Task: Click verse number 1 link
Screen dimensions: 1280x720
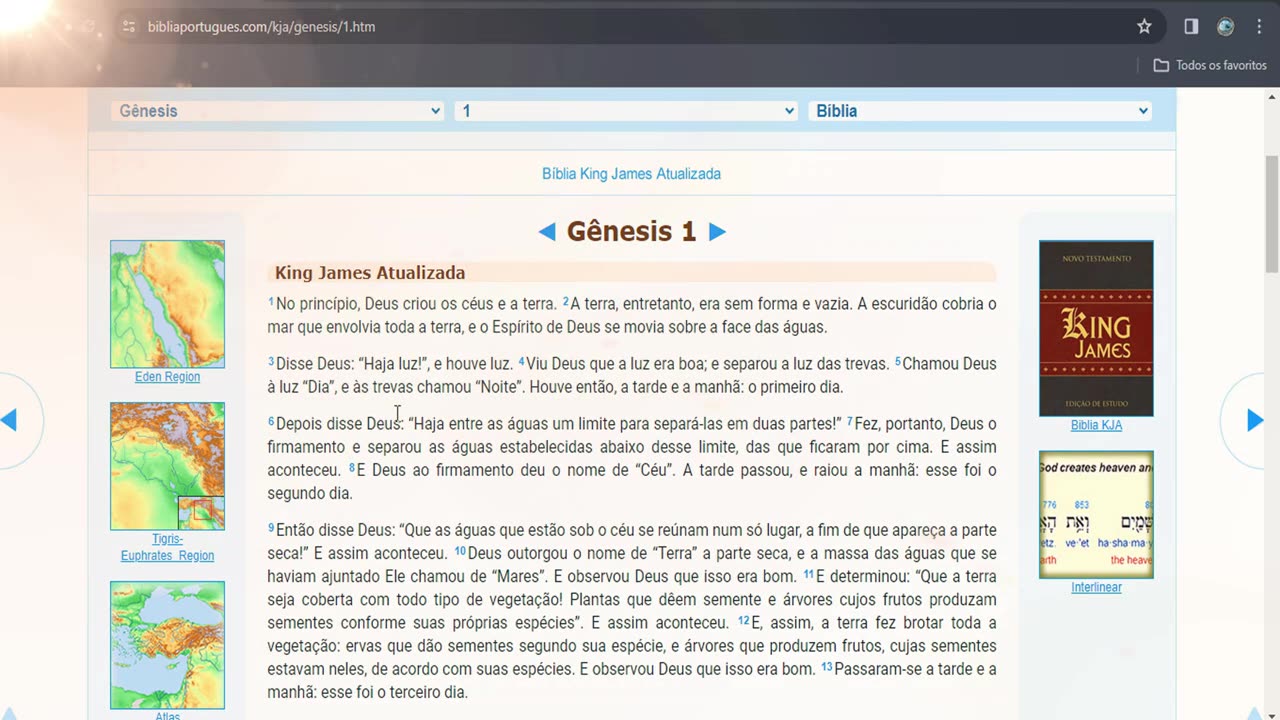Action: pos(271,301)
